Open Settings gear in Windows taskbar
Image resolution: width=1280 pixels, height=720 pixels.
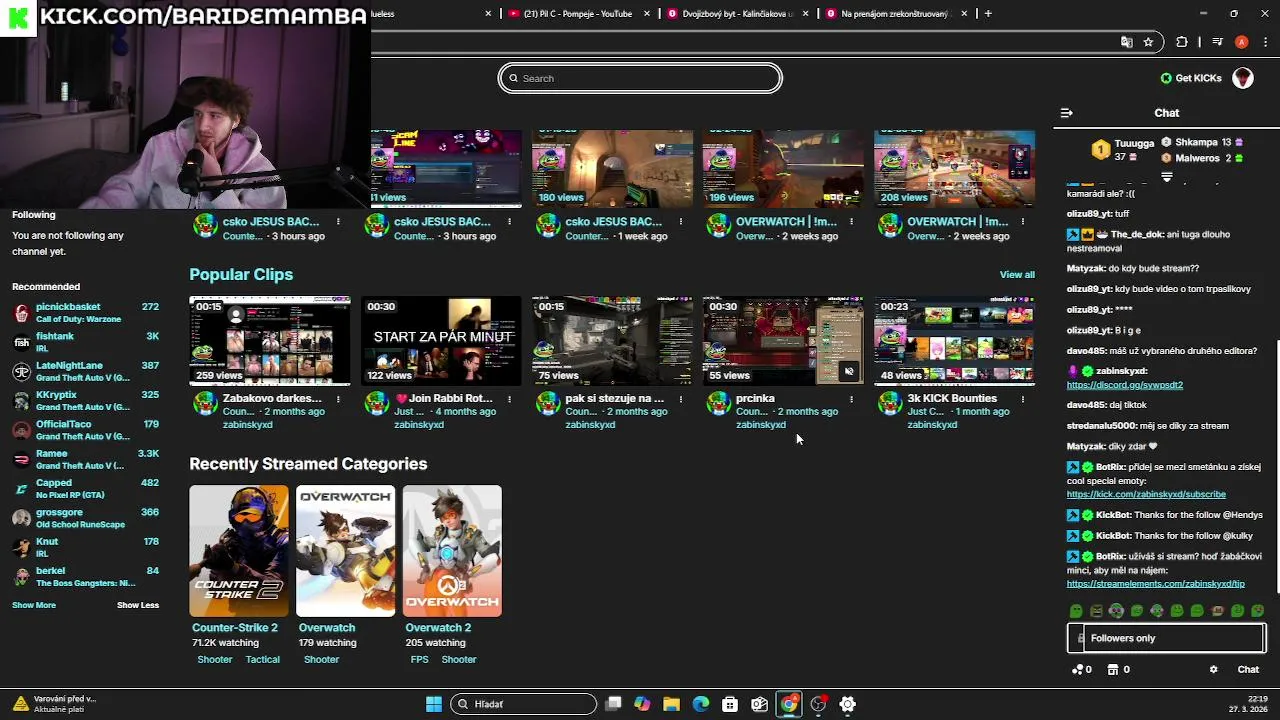pos(848,704)
